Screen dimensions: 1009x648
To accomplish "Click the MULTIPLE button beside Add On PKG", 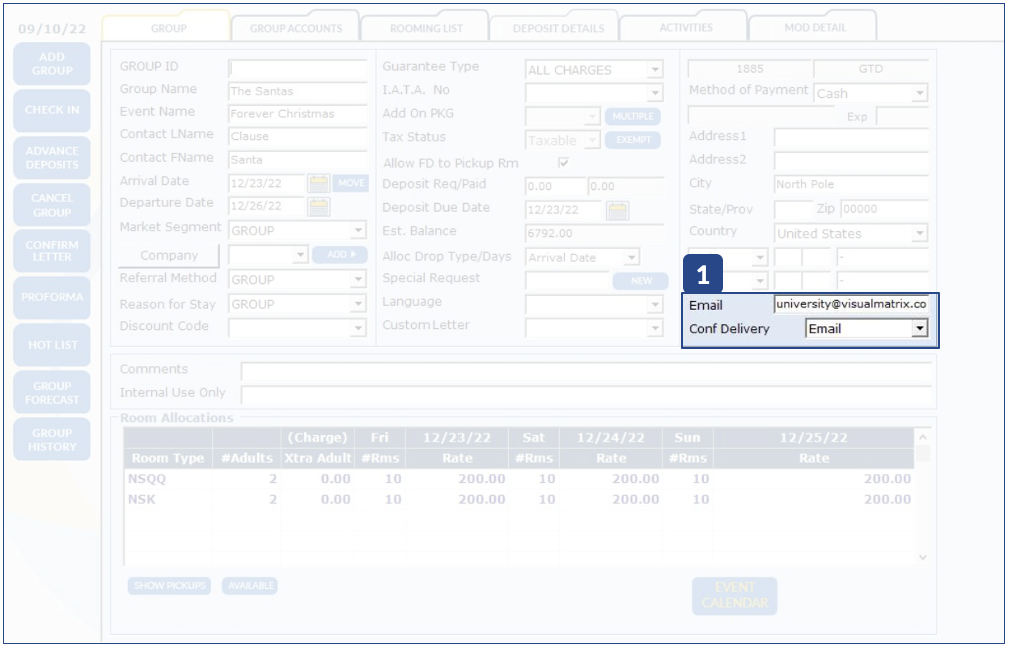I will click(632, 116).
